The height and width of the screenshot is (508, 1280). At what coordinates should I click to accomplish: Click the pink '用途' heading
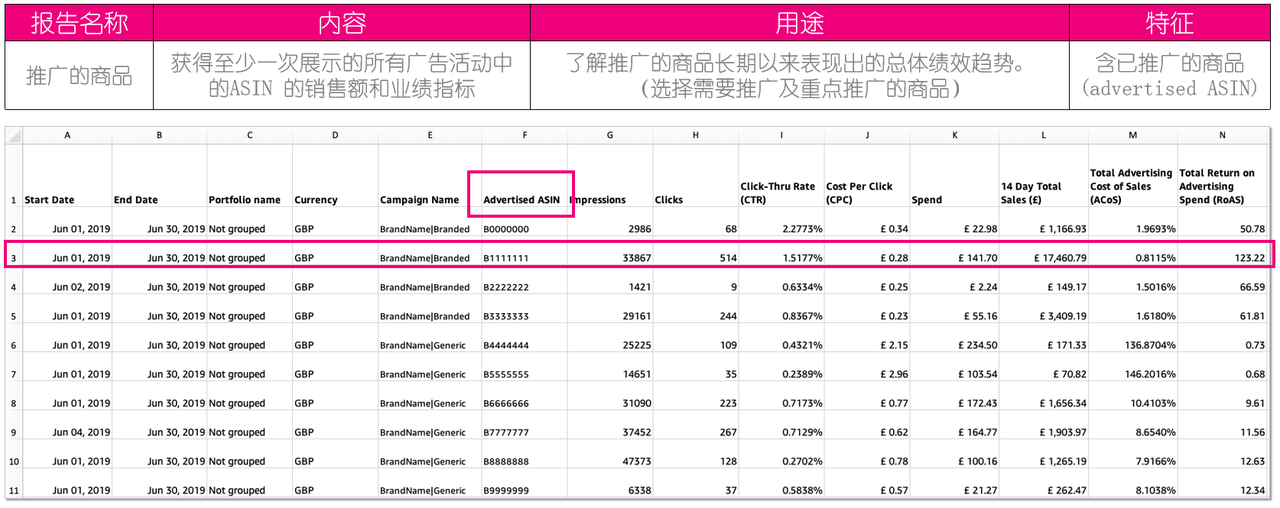pos(799,22)
